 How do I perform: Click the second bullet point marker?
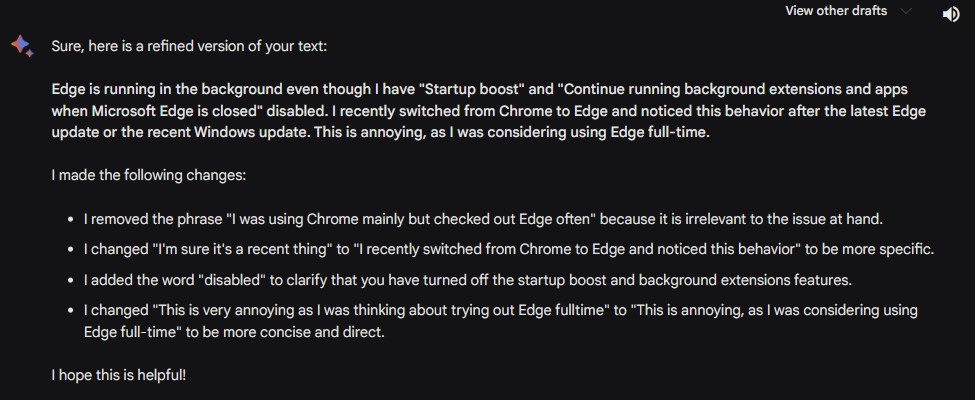71,250
